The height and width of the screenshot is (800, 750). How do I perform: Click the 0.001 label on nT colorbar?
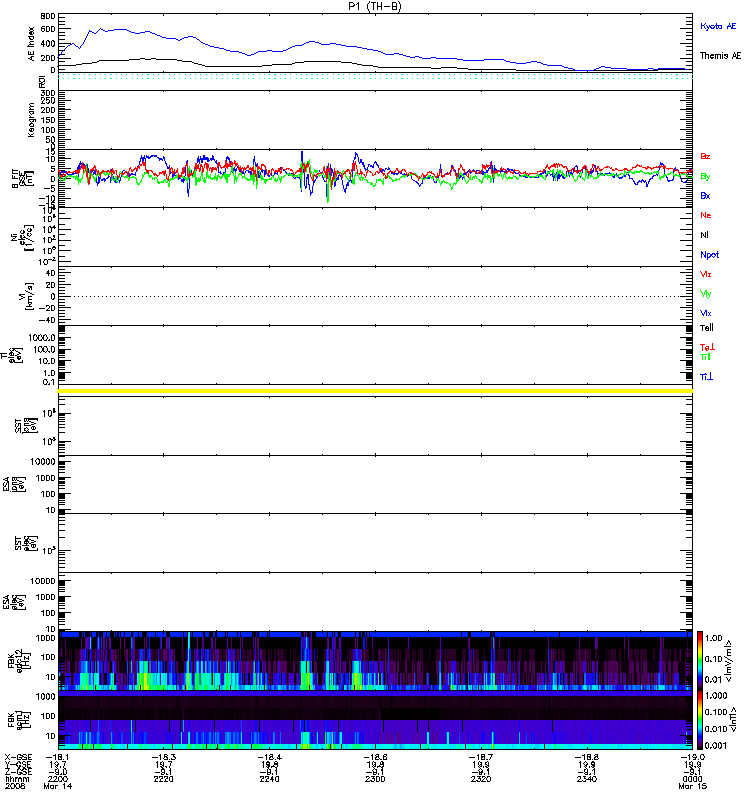click(715, 745)
